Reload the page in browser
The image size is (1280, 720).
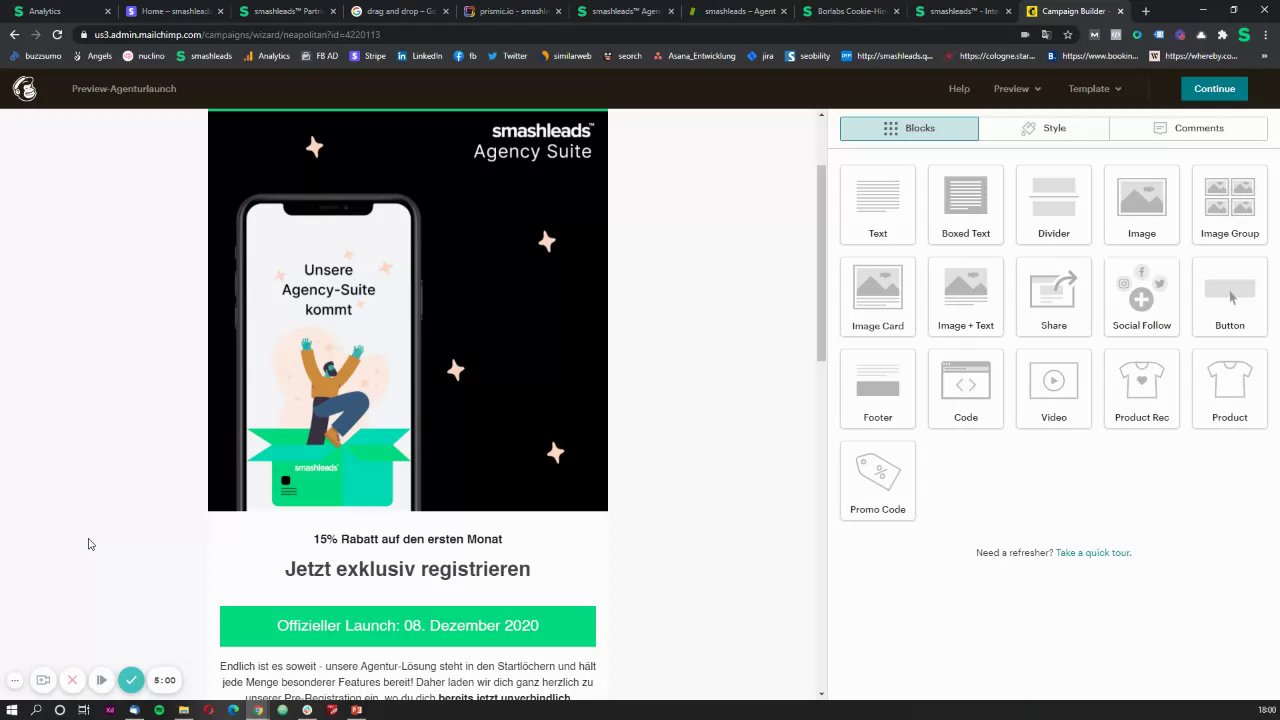click(57, 34)
